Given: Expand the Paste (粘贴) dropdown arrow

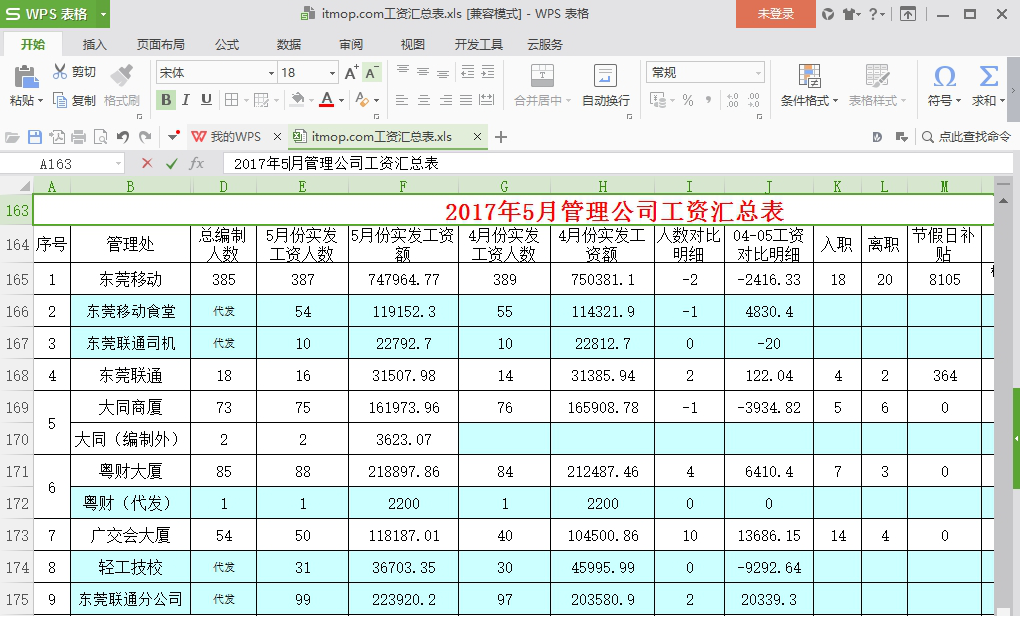Looking at the screenshot, I should click(40, 101).
